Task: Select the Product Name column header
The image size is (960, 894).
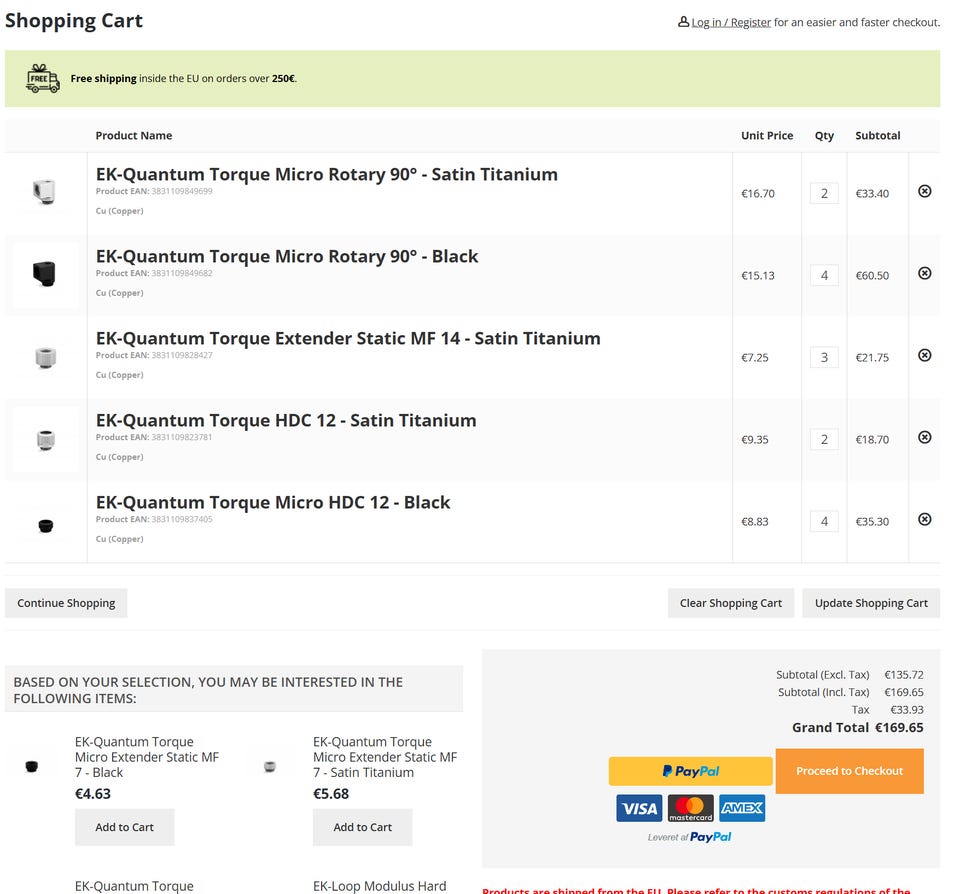Action: [x=133, y=135]
